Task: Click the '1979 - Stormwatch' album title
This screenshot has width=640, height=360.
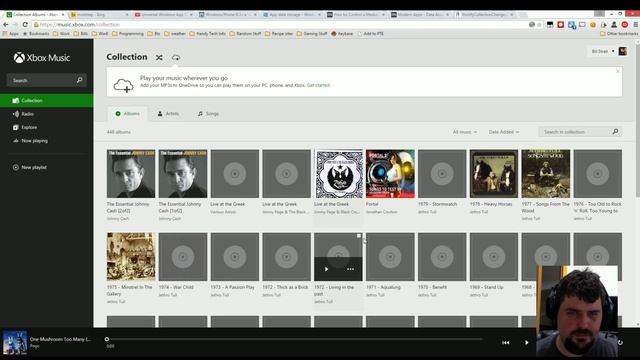Action: click(x=437, y=204)
